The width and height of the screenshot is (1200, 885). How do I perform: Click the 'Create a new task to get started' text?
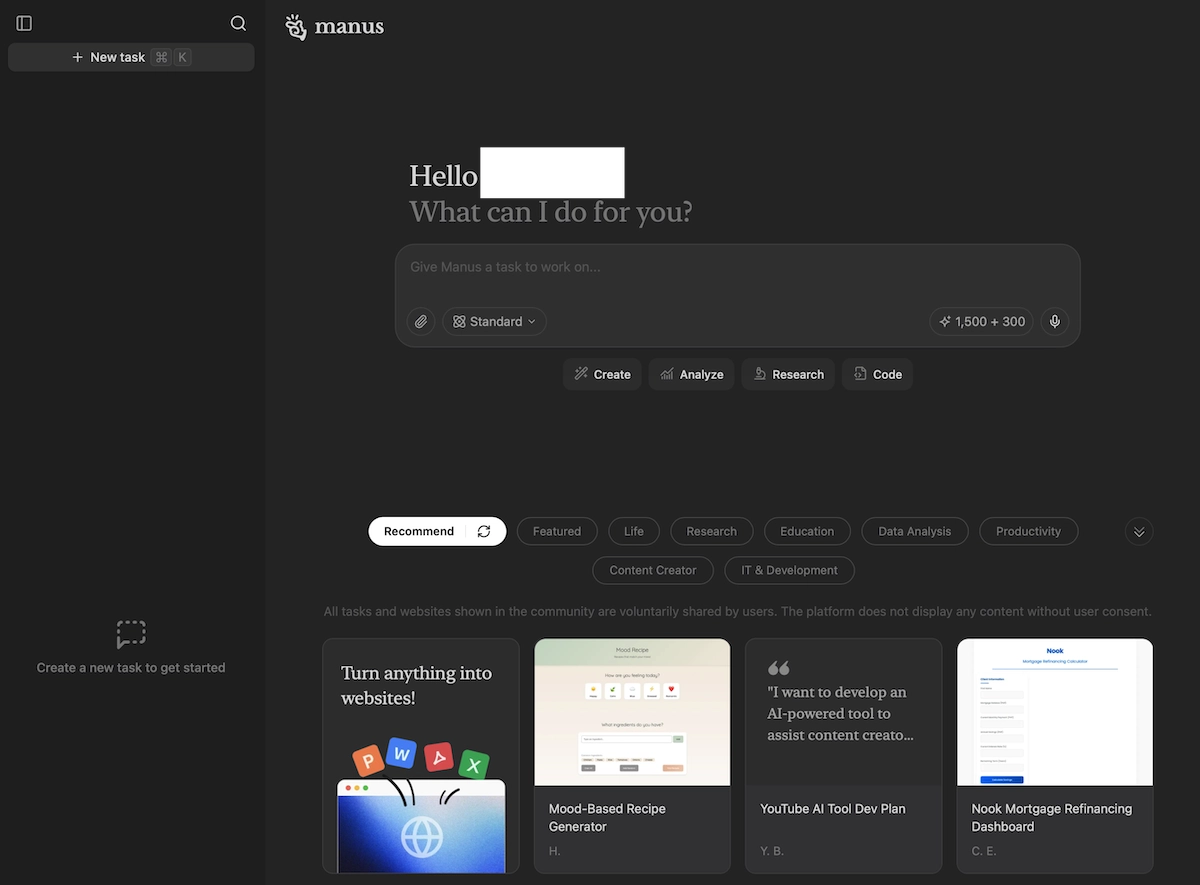coord(131,668)
